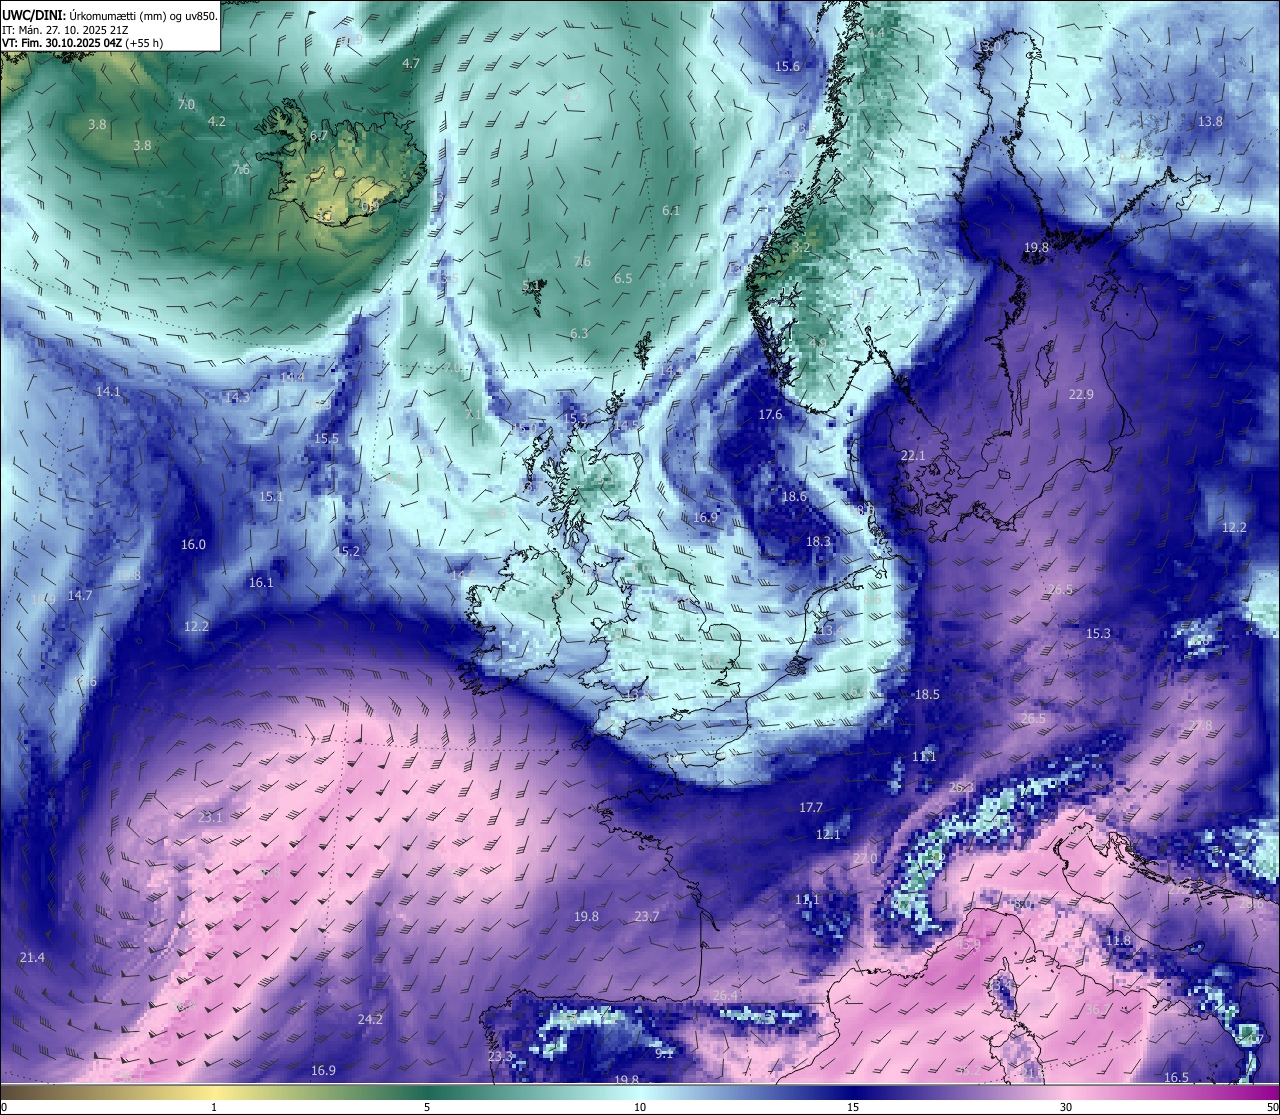This screenshot has width=1280, height=1115.
Task: Click the 24.2 map value
Action: click(x=370, y=1019)
